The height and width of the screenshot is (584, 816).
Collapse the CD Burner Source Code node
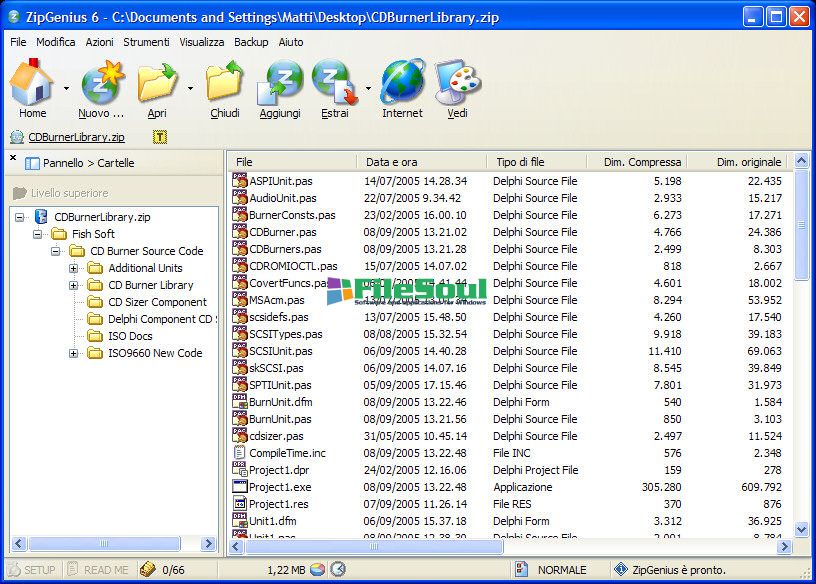pyautogui.click(x=56, y=251)
